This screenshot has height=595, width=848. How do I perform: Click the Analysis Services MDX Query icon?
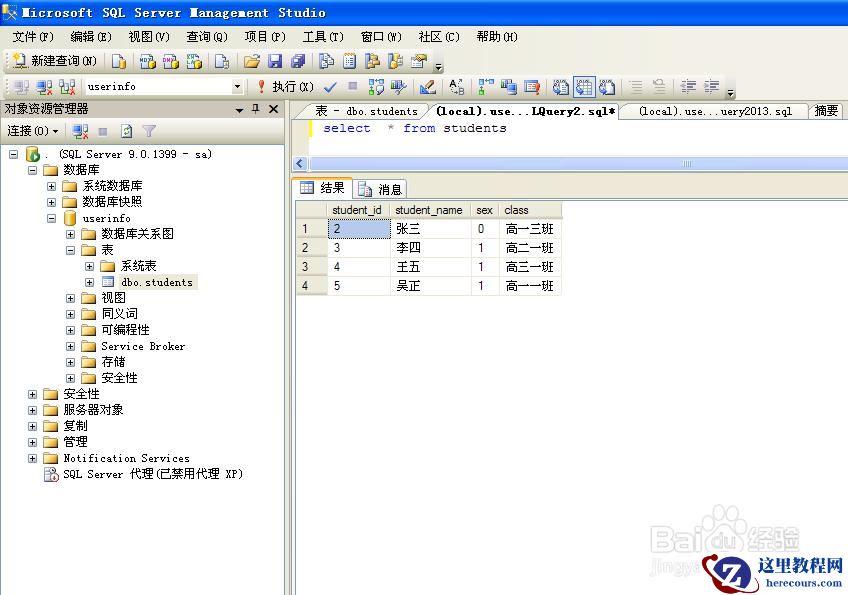point(148,61)
